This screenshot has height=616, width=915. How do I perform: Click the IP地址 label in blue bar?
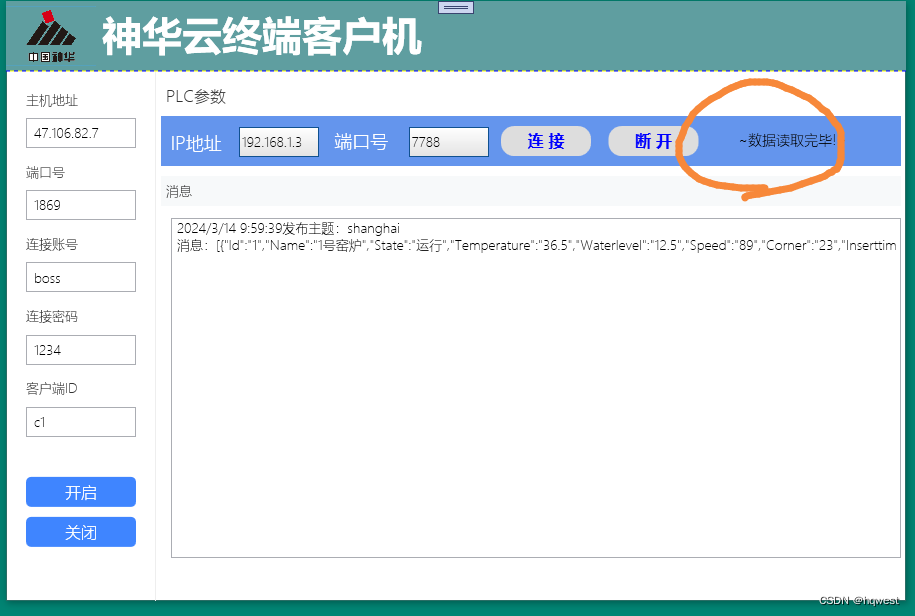coord(196,143)
